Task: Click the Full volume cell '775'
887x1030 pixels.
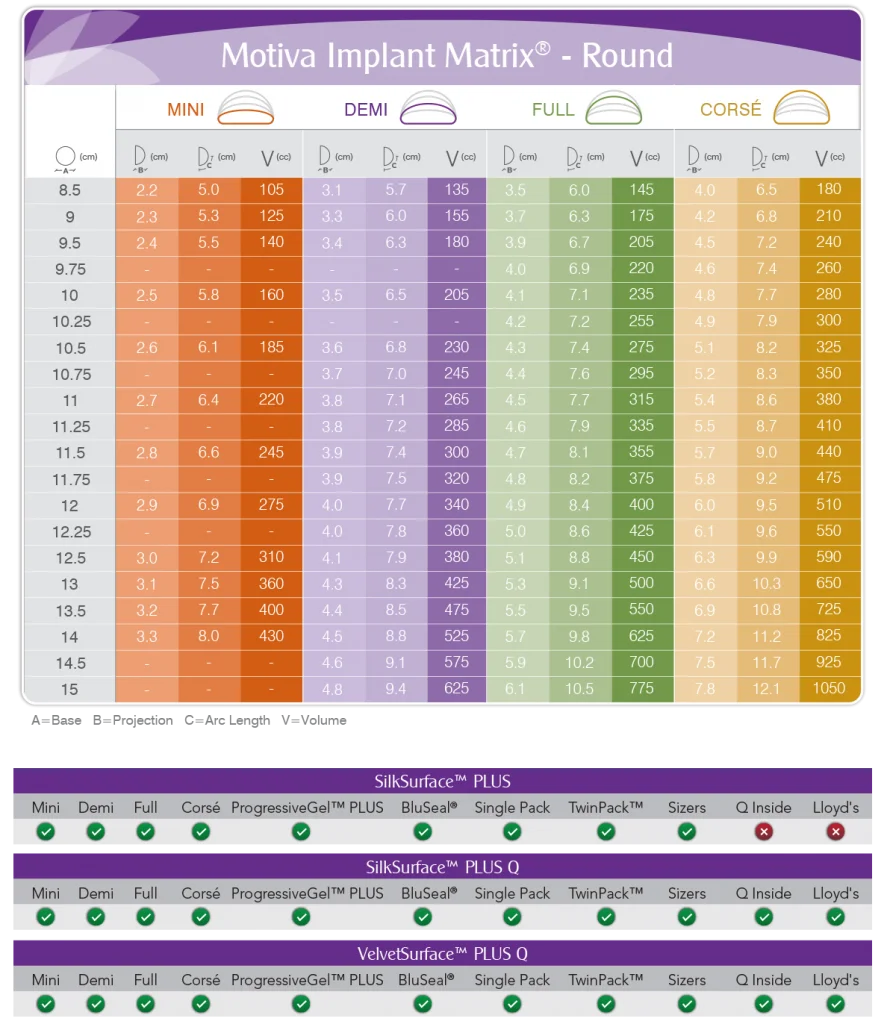Action: pyautogui.click(x=641, y=688)
